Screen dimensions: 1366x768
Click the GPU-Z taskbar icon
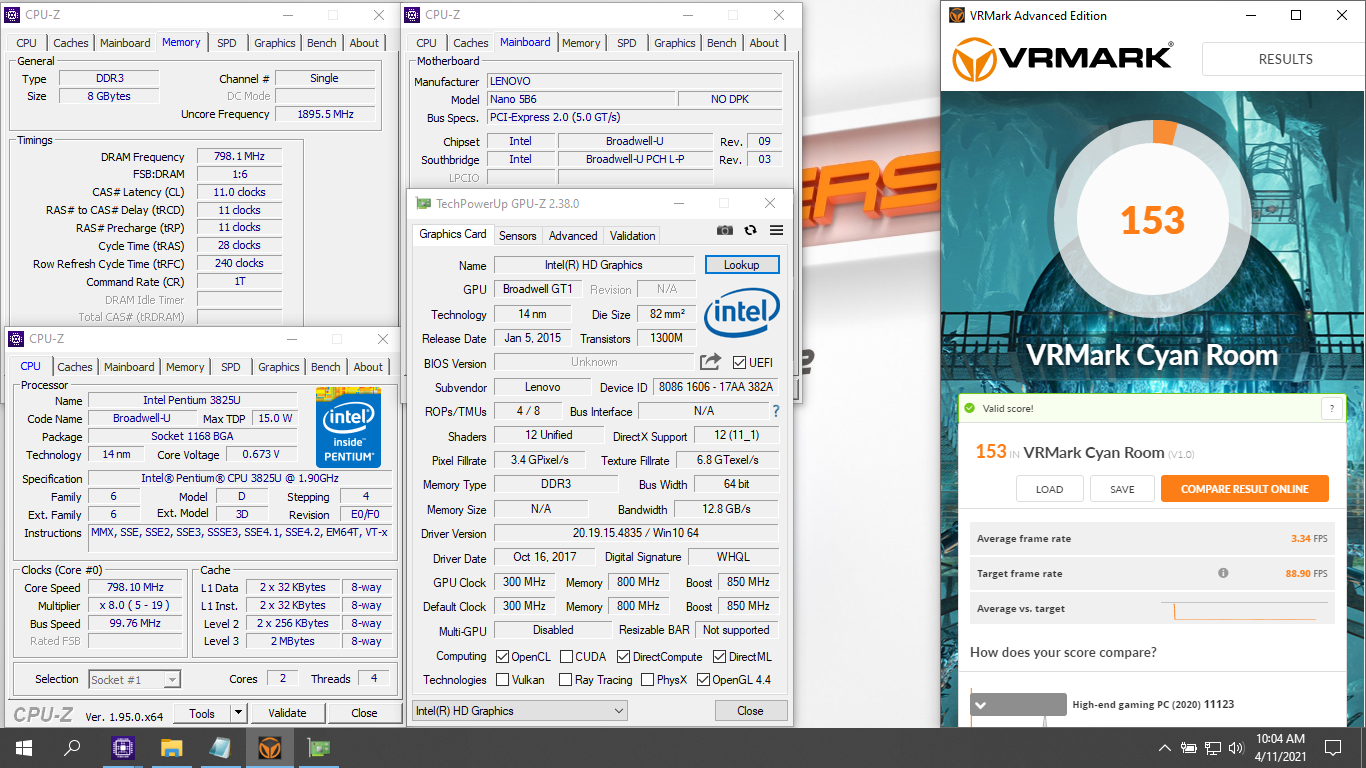tap(319, 747)
